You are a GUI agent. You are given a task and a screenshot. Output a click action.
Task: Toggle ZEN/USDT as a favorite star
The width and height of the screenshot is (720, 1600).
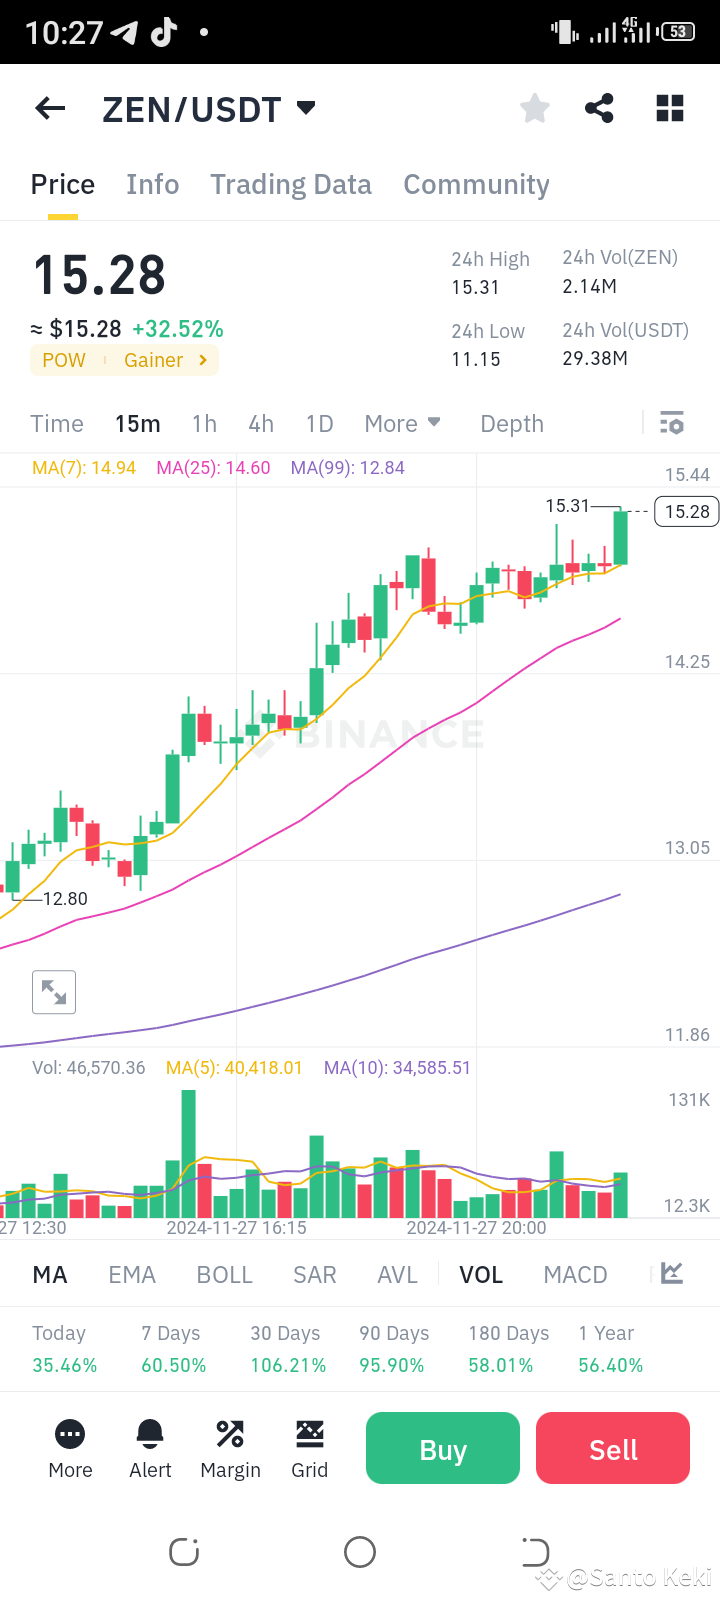coord(534,108)
